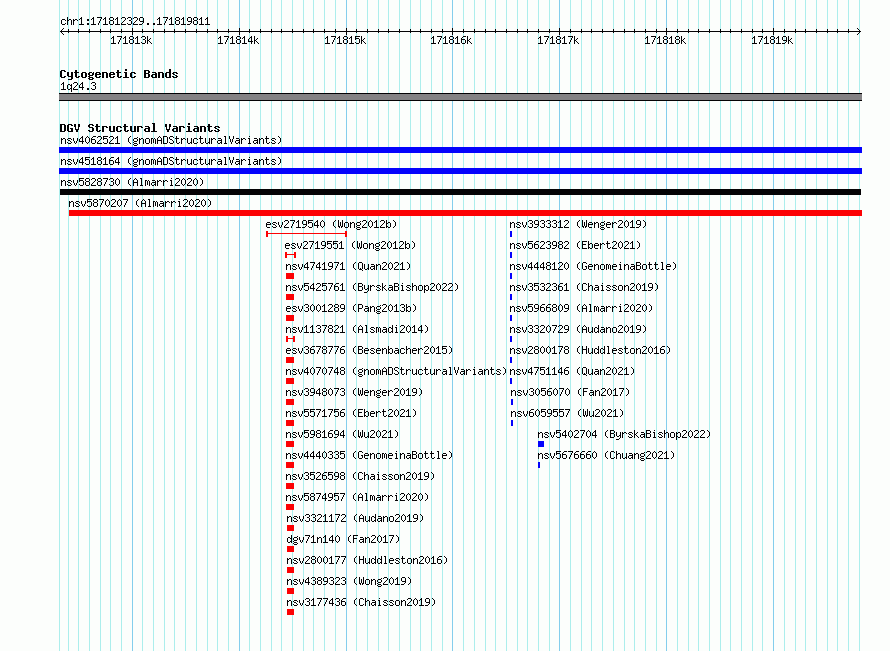The image size is (890, 651).
Task: Open nsv5402704 ByrskaBishop2022 variant
Action: 624,434
